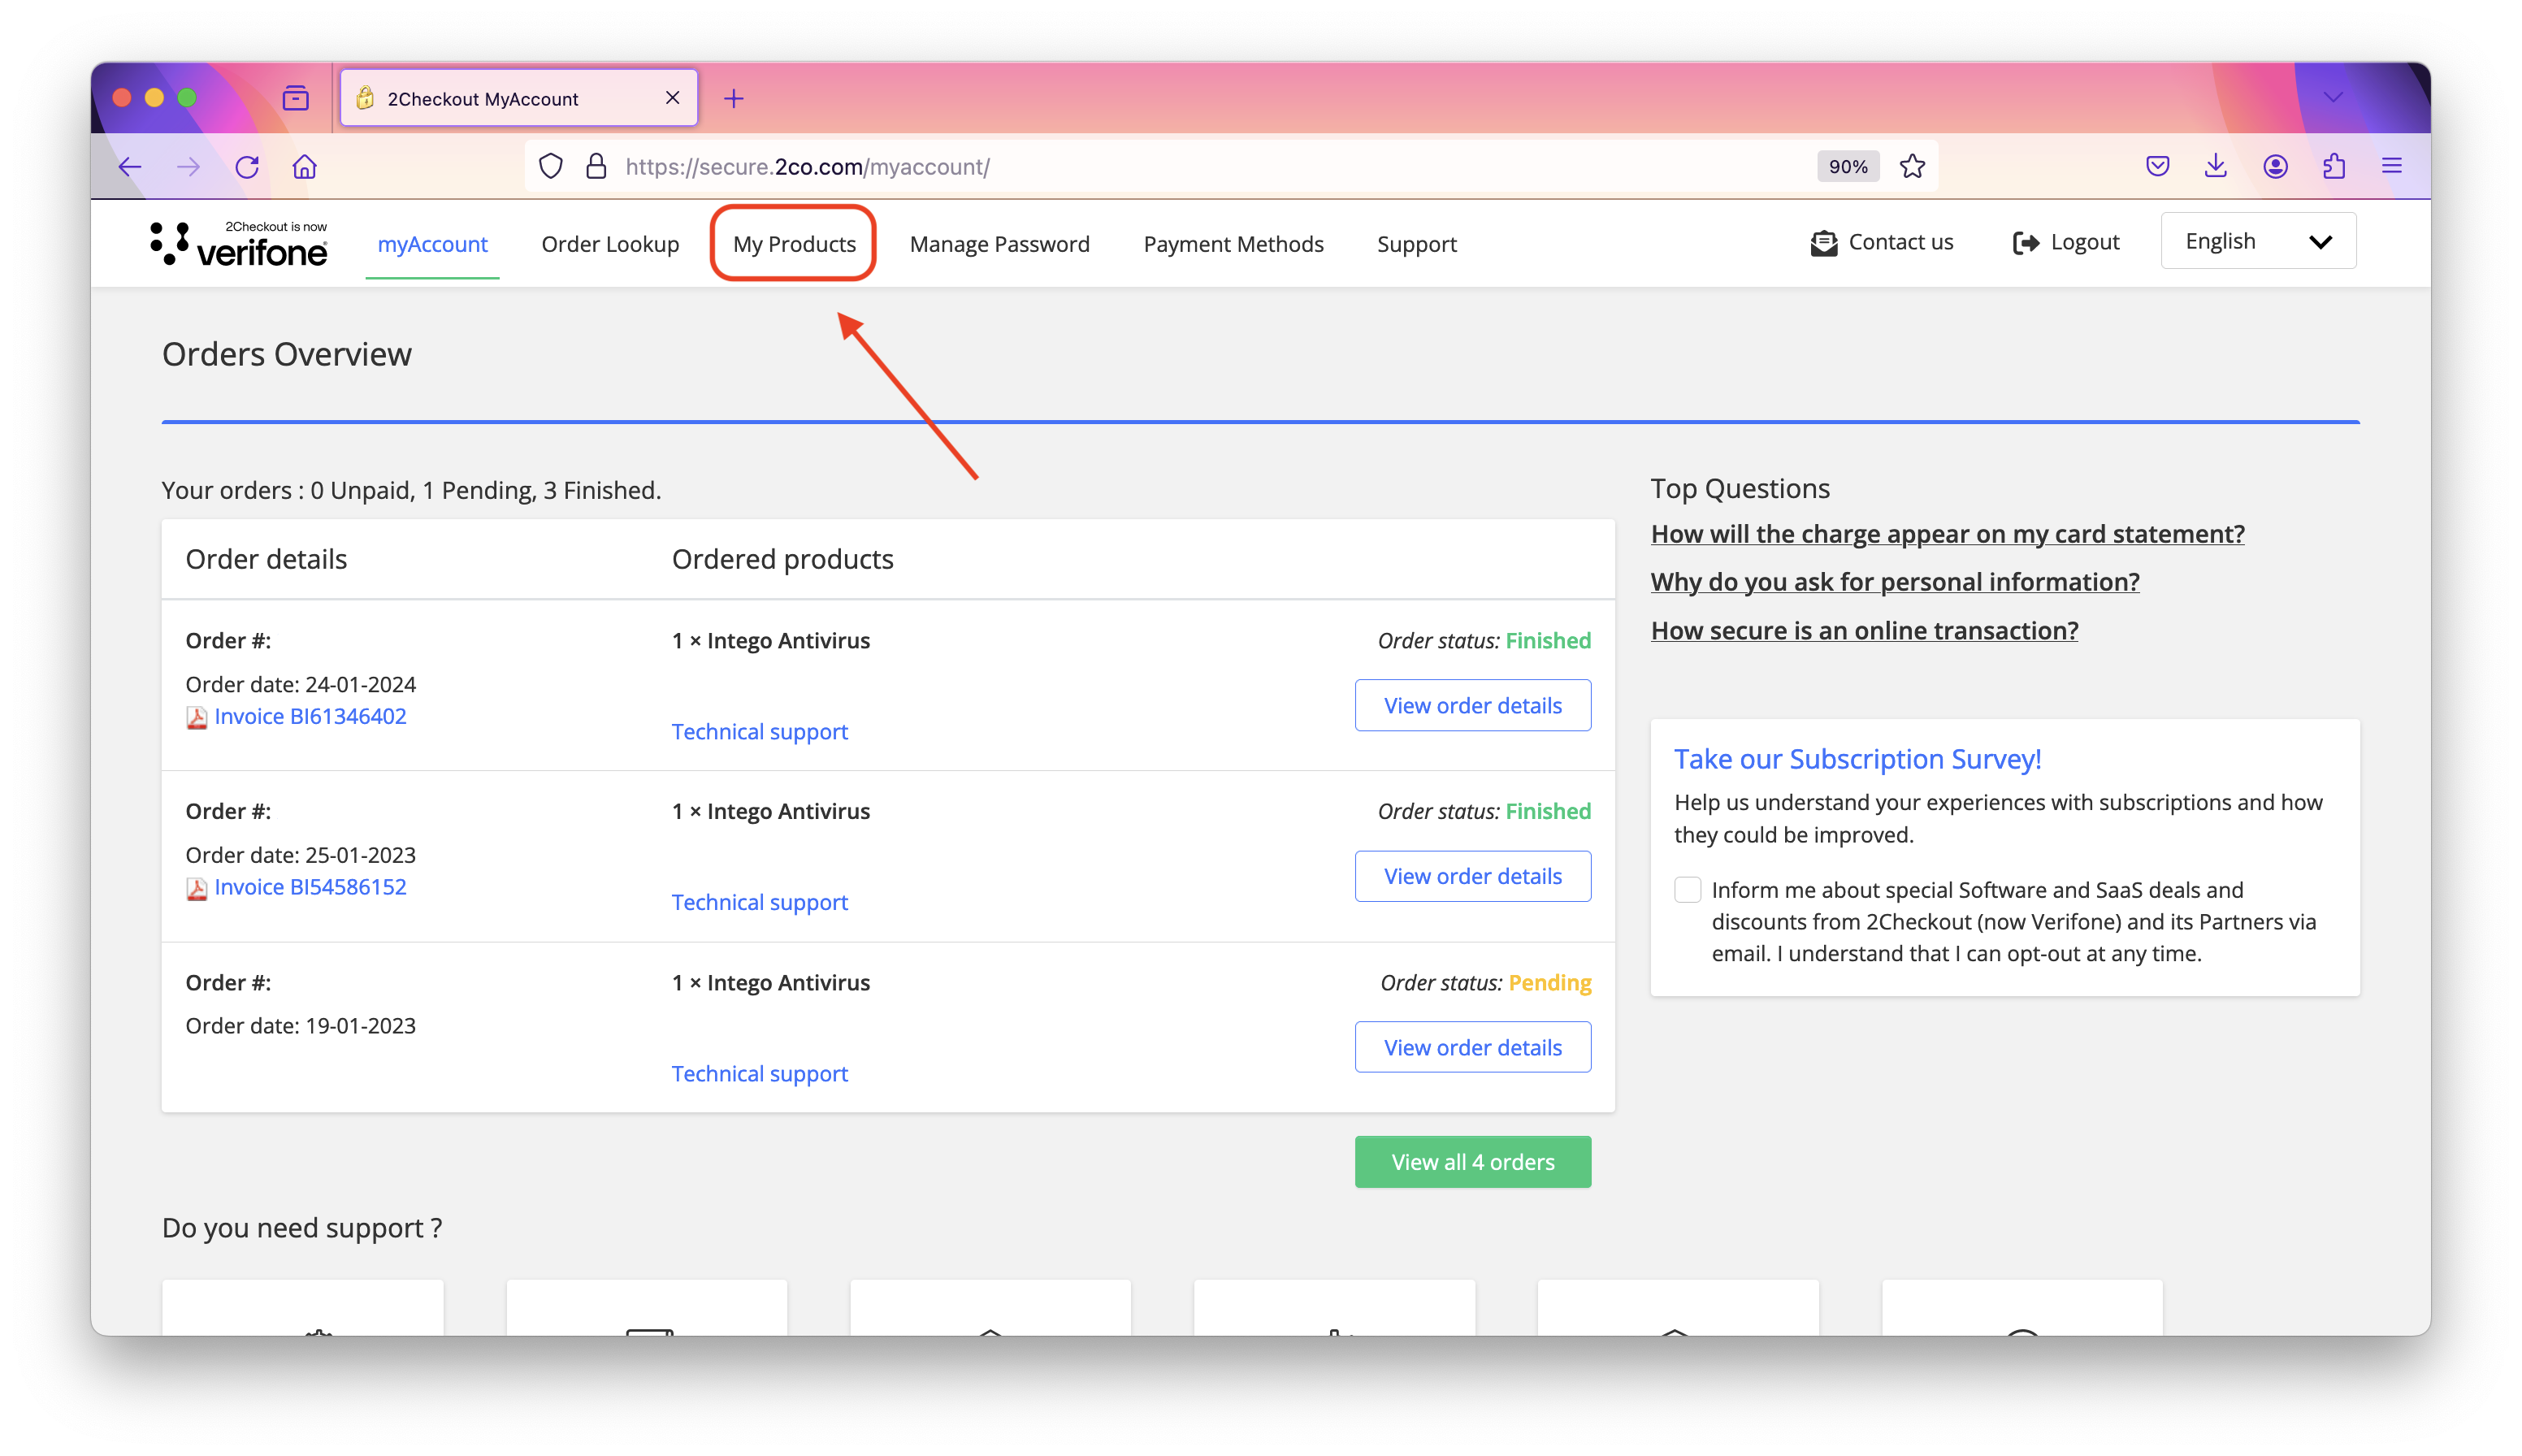Image resolution: width=2522 pixels, height=1456 pixels.
Task: Open the Support tab
Action: (1416, 244)
